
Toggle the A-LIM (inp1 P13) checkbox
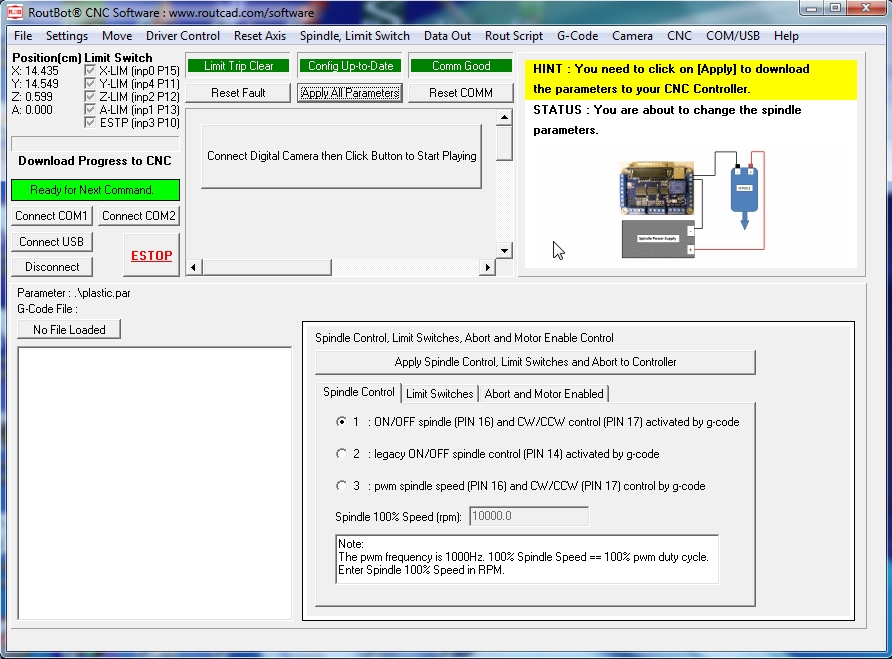[x=89, y=109]
